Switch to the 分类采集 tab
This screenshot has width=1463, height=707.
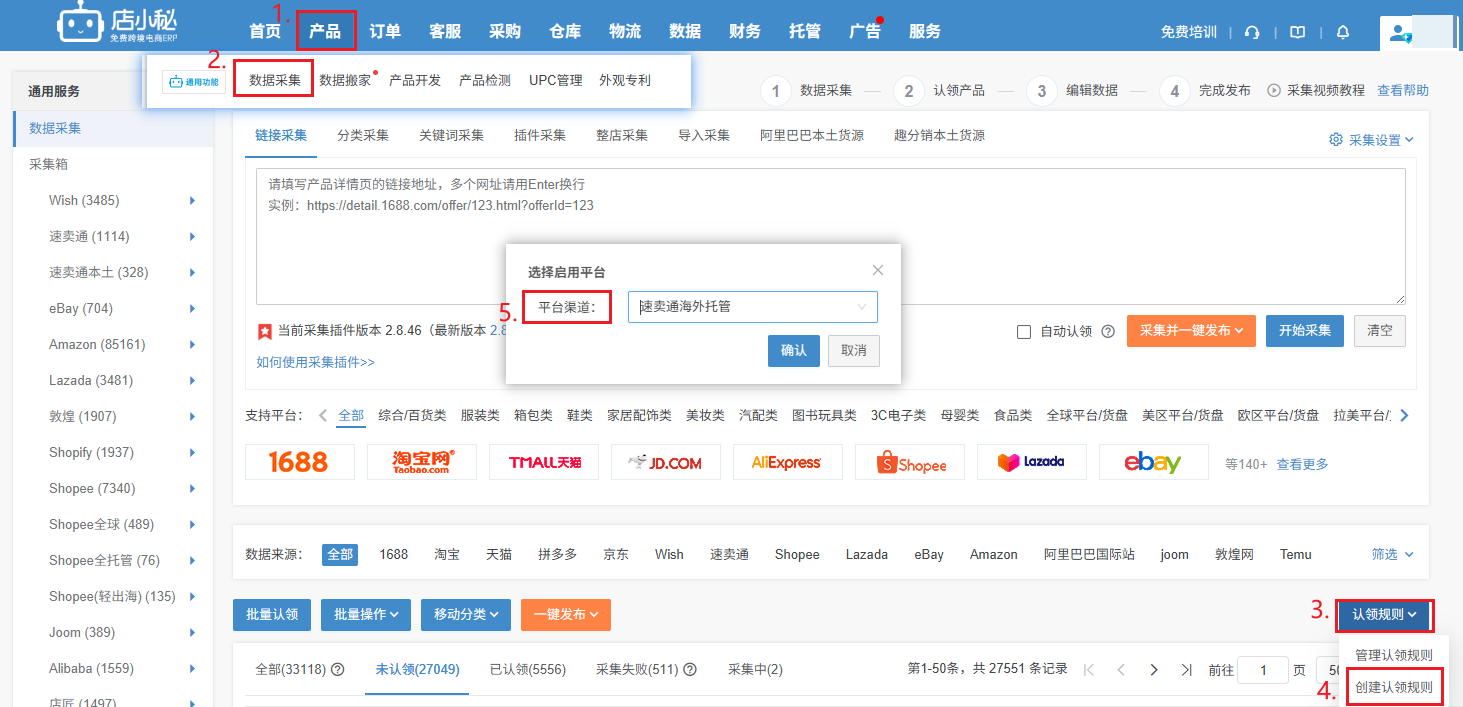click(363, 135)
